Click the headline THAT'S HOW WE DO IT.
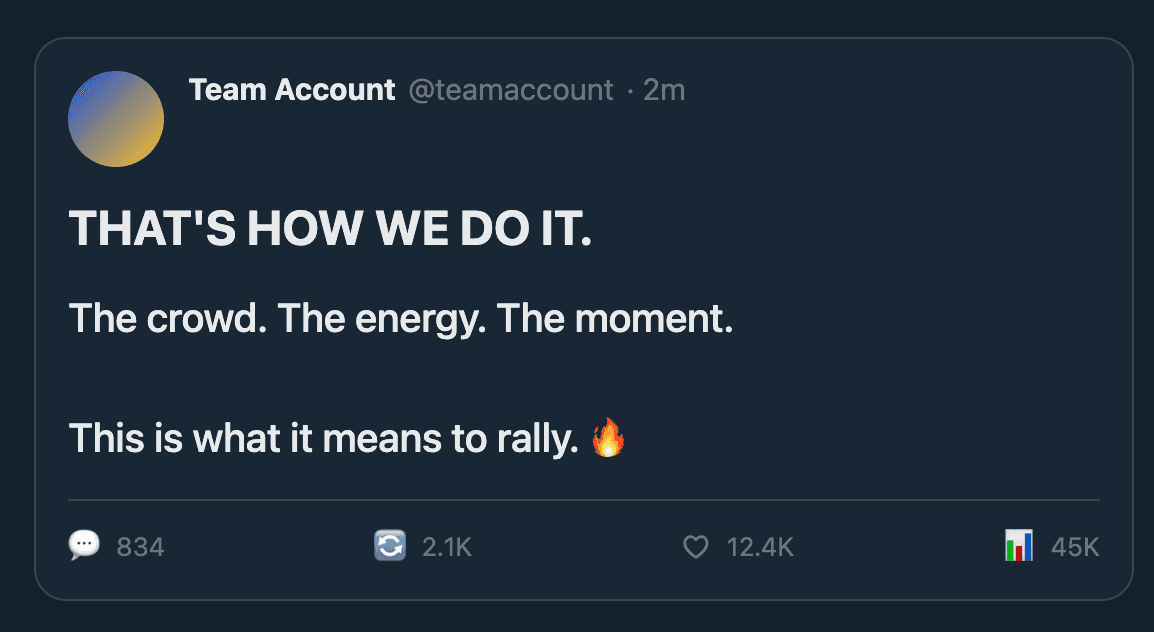This screenshot has width=1154, height=632. click(x=330, y=231)
